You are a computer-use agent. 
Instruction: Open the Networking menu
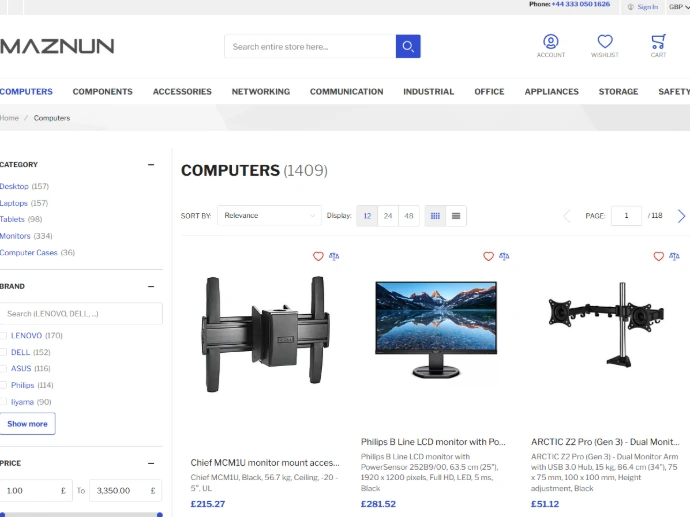point(260,92)
